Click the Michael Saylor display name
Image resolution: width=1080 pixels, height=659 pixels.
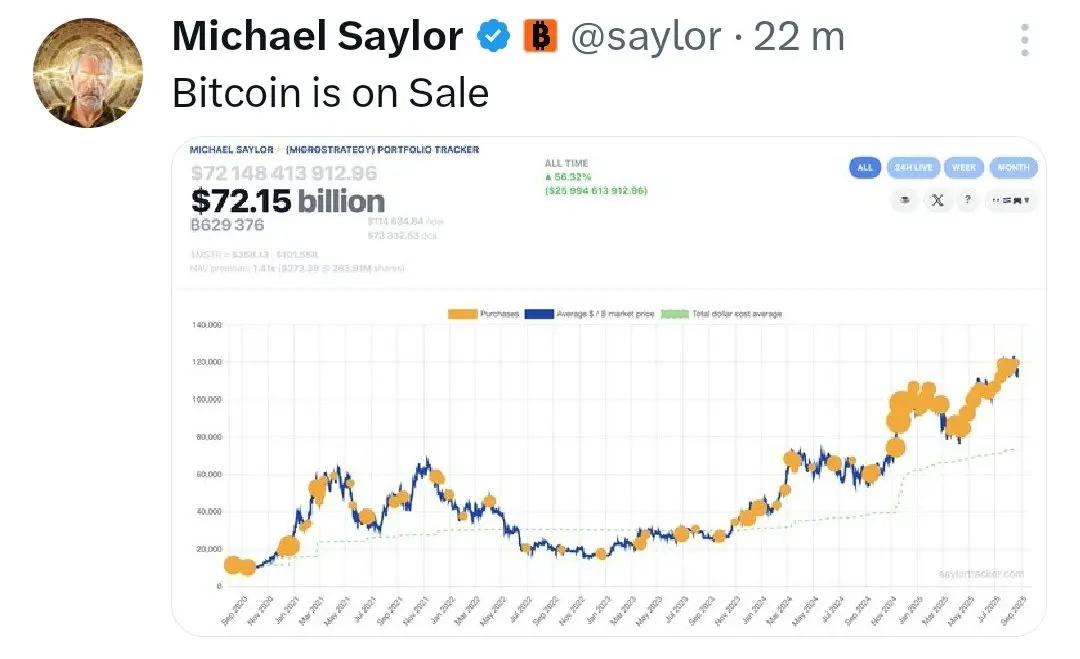pos(318,36)
